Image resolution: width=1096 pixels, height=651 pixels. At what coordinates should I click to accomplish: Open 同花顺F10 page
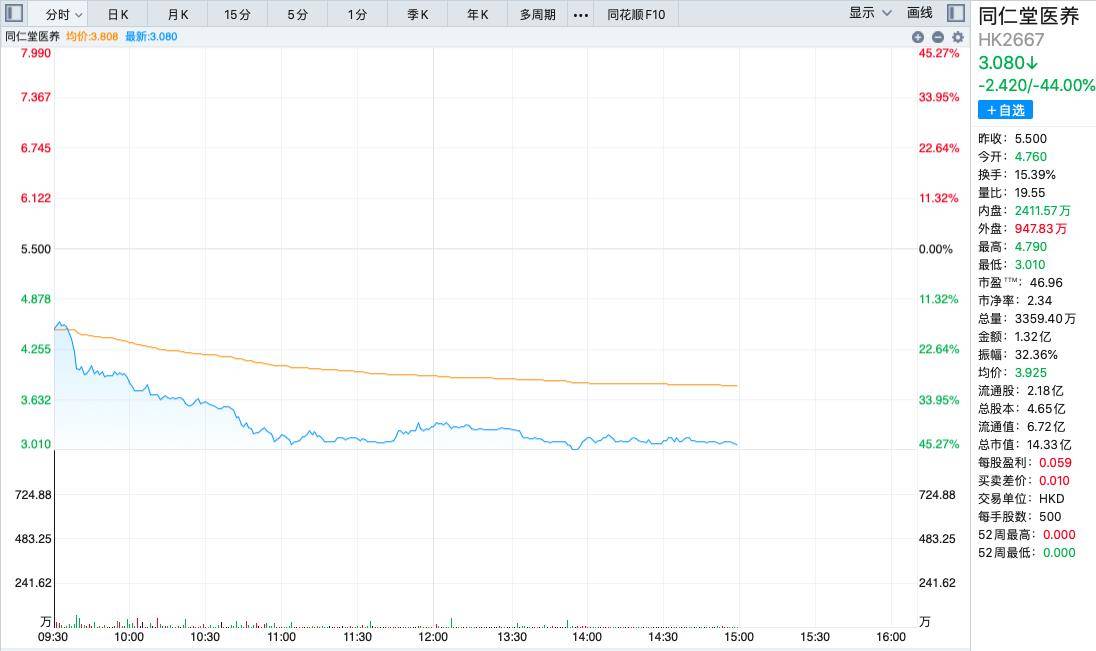(x=636, y=14)
